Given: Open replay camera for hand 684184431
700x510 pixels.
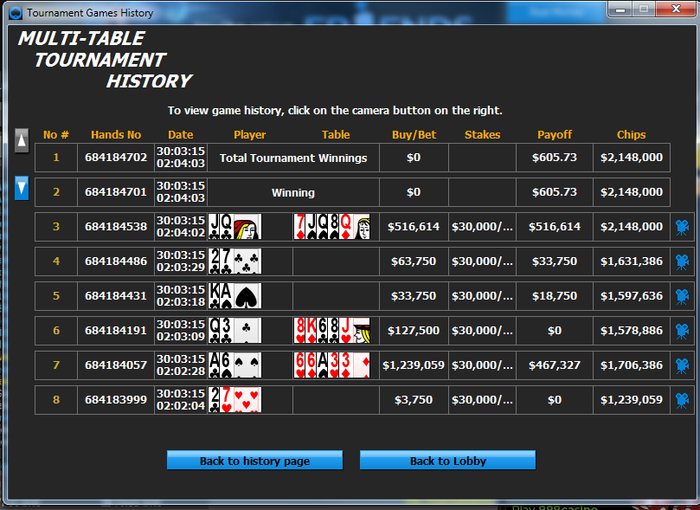Looking at the screenshot, I should [x=682, y=296].
